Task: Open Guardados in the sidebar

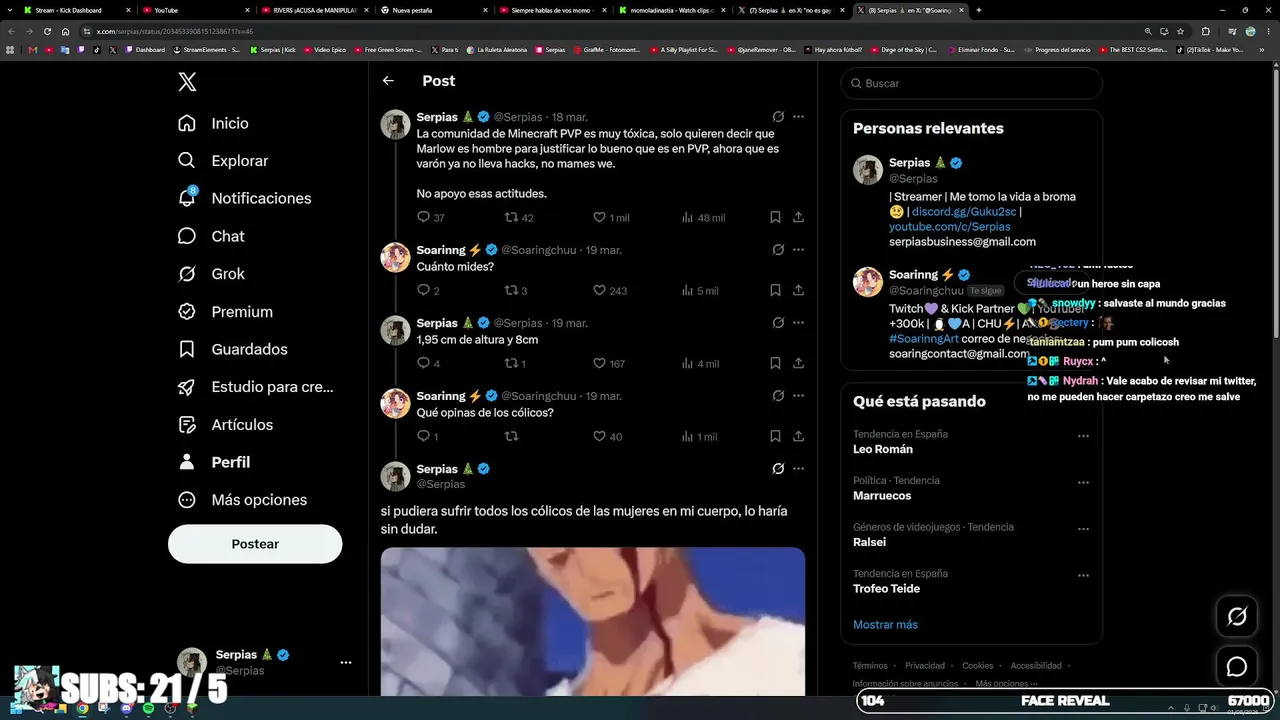Action: (233, 349)
